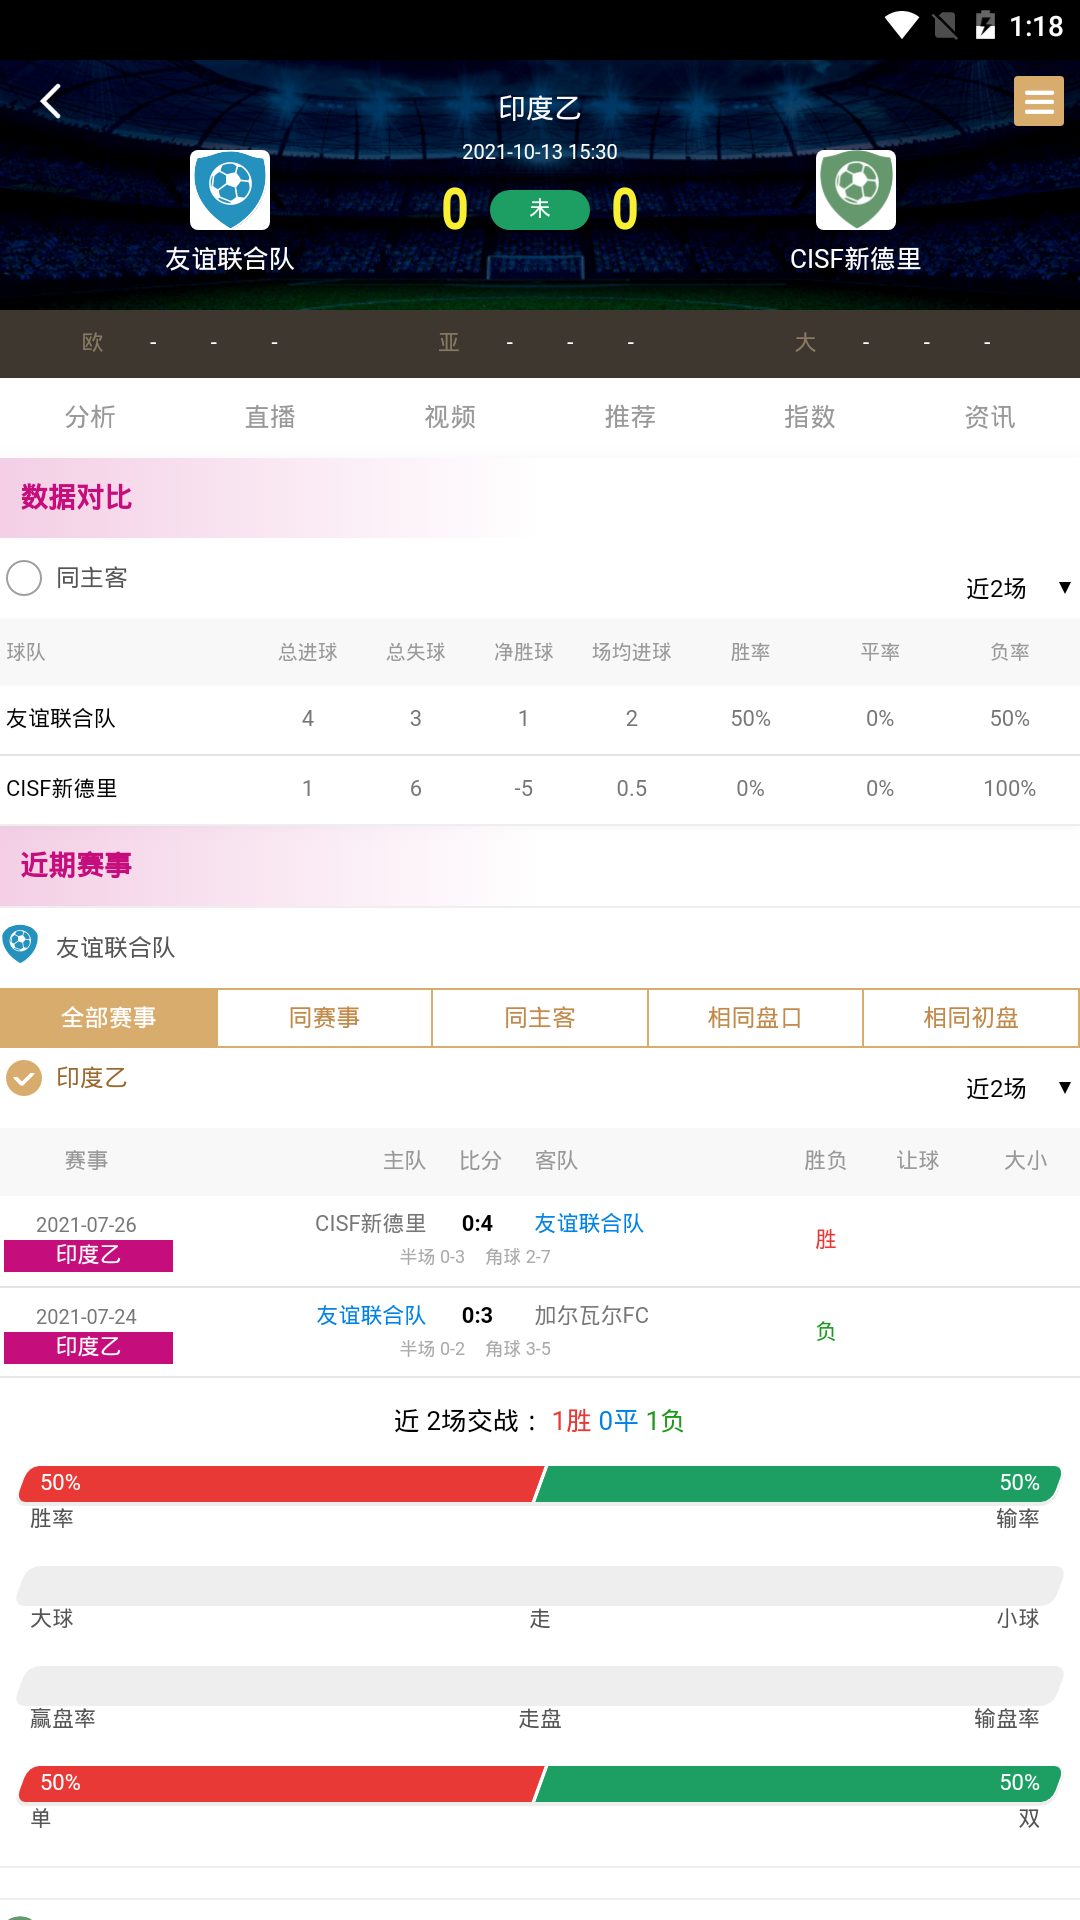
Task: Tap the green 未 match status badge
Action: 539,209
